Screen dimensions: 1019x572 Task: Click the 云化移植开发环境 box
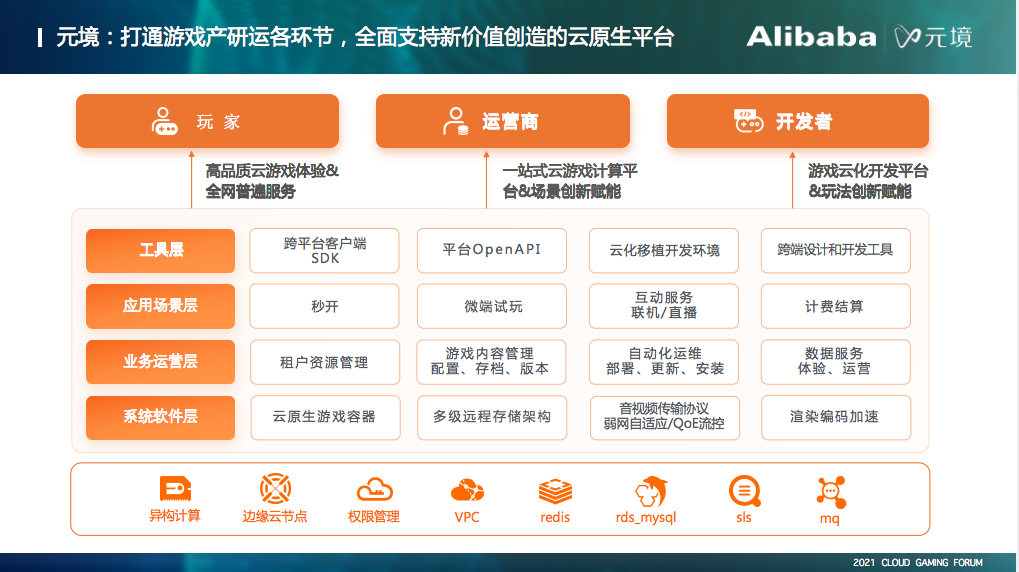coord(664,250)
